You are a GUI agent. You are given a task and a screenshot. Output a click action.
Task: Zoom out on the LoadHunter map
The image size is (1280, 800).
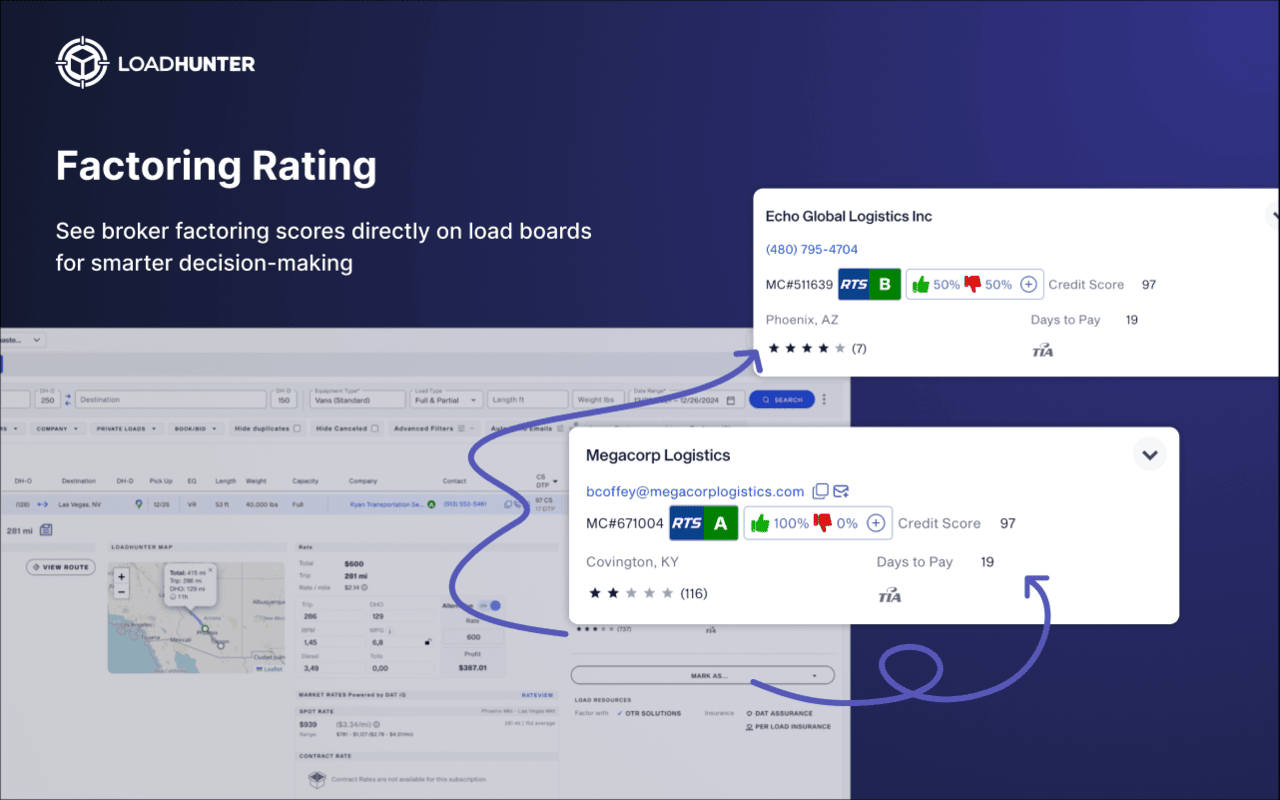pos(121,591)
